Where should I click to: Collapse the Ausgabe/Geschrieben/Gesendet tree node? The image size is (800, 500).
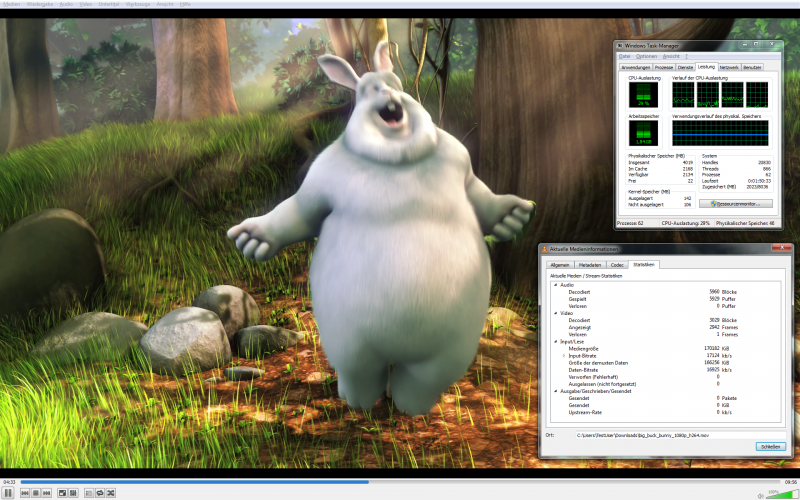tap(556, 391)
